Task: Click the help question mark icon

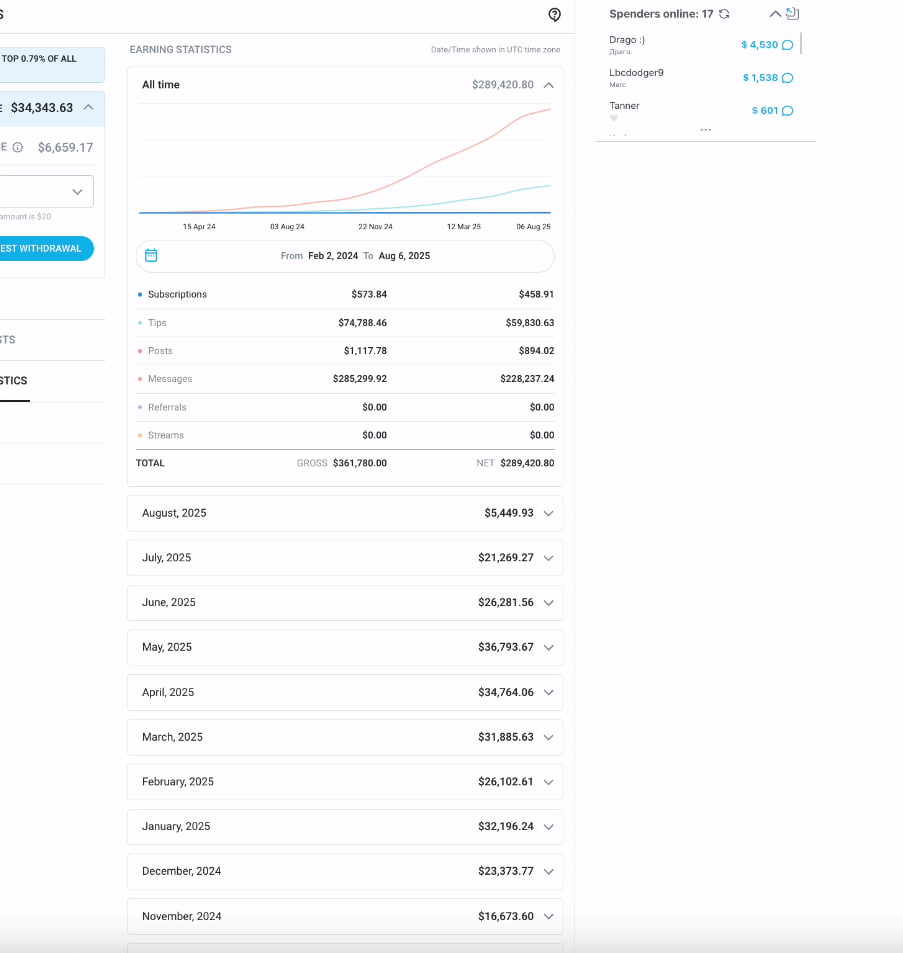Action: click(x=555, y=15)
